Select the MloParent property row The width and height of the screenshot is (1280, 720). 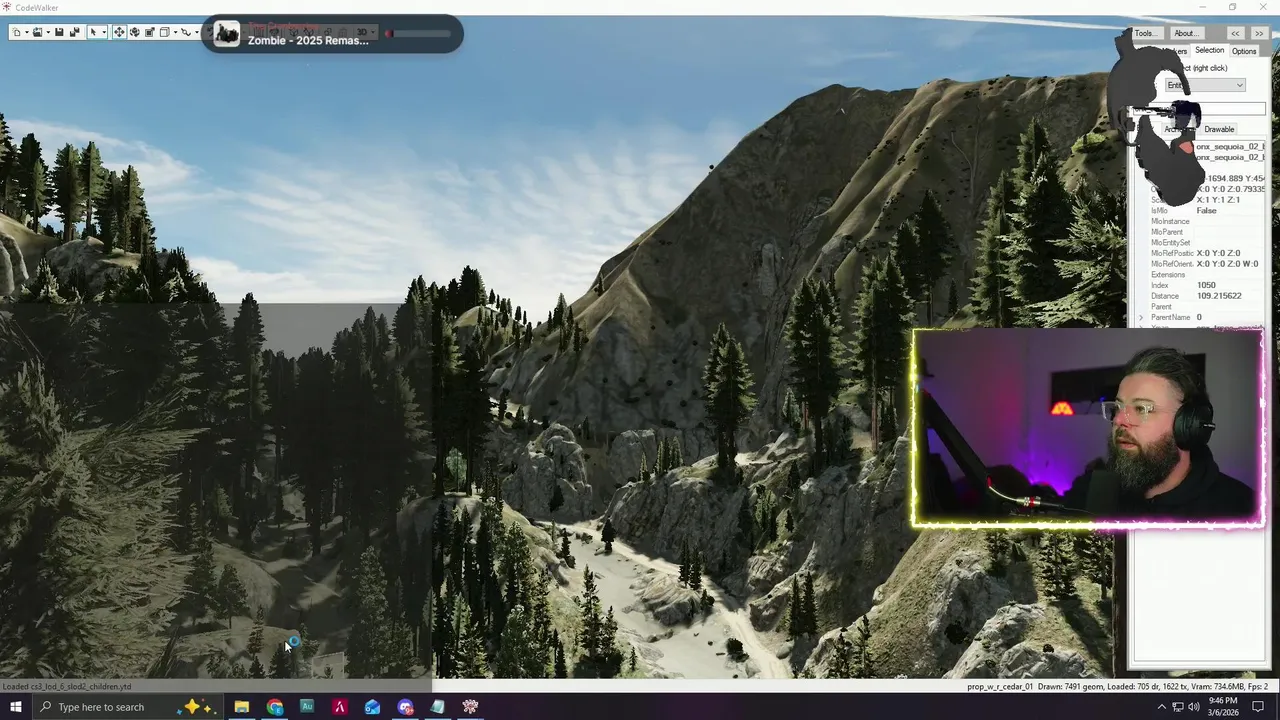coord(1207,232)
